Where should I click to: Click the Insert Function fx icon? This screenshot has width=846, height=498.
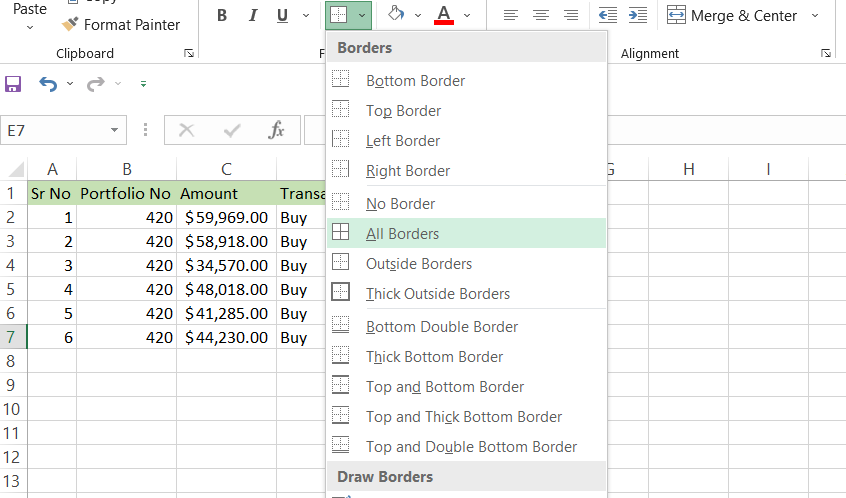tap(277, 130)
